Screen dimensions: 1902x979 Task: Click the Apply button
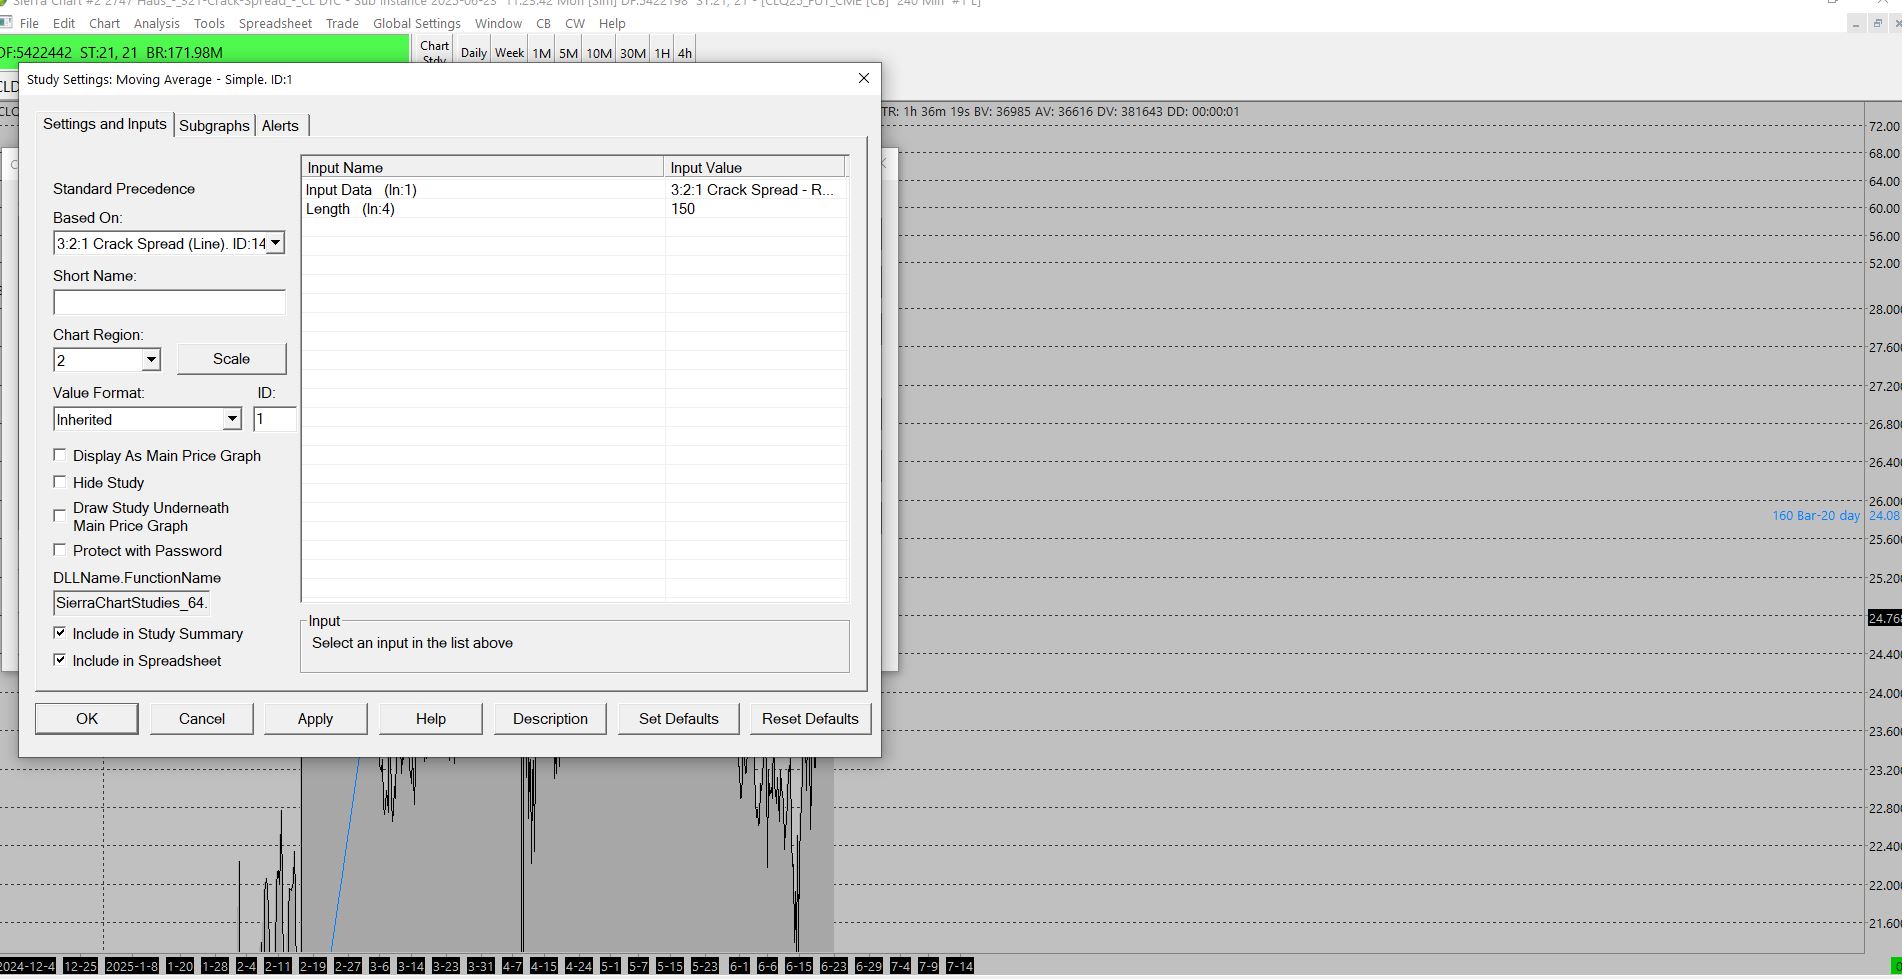(315, 718)
